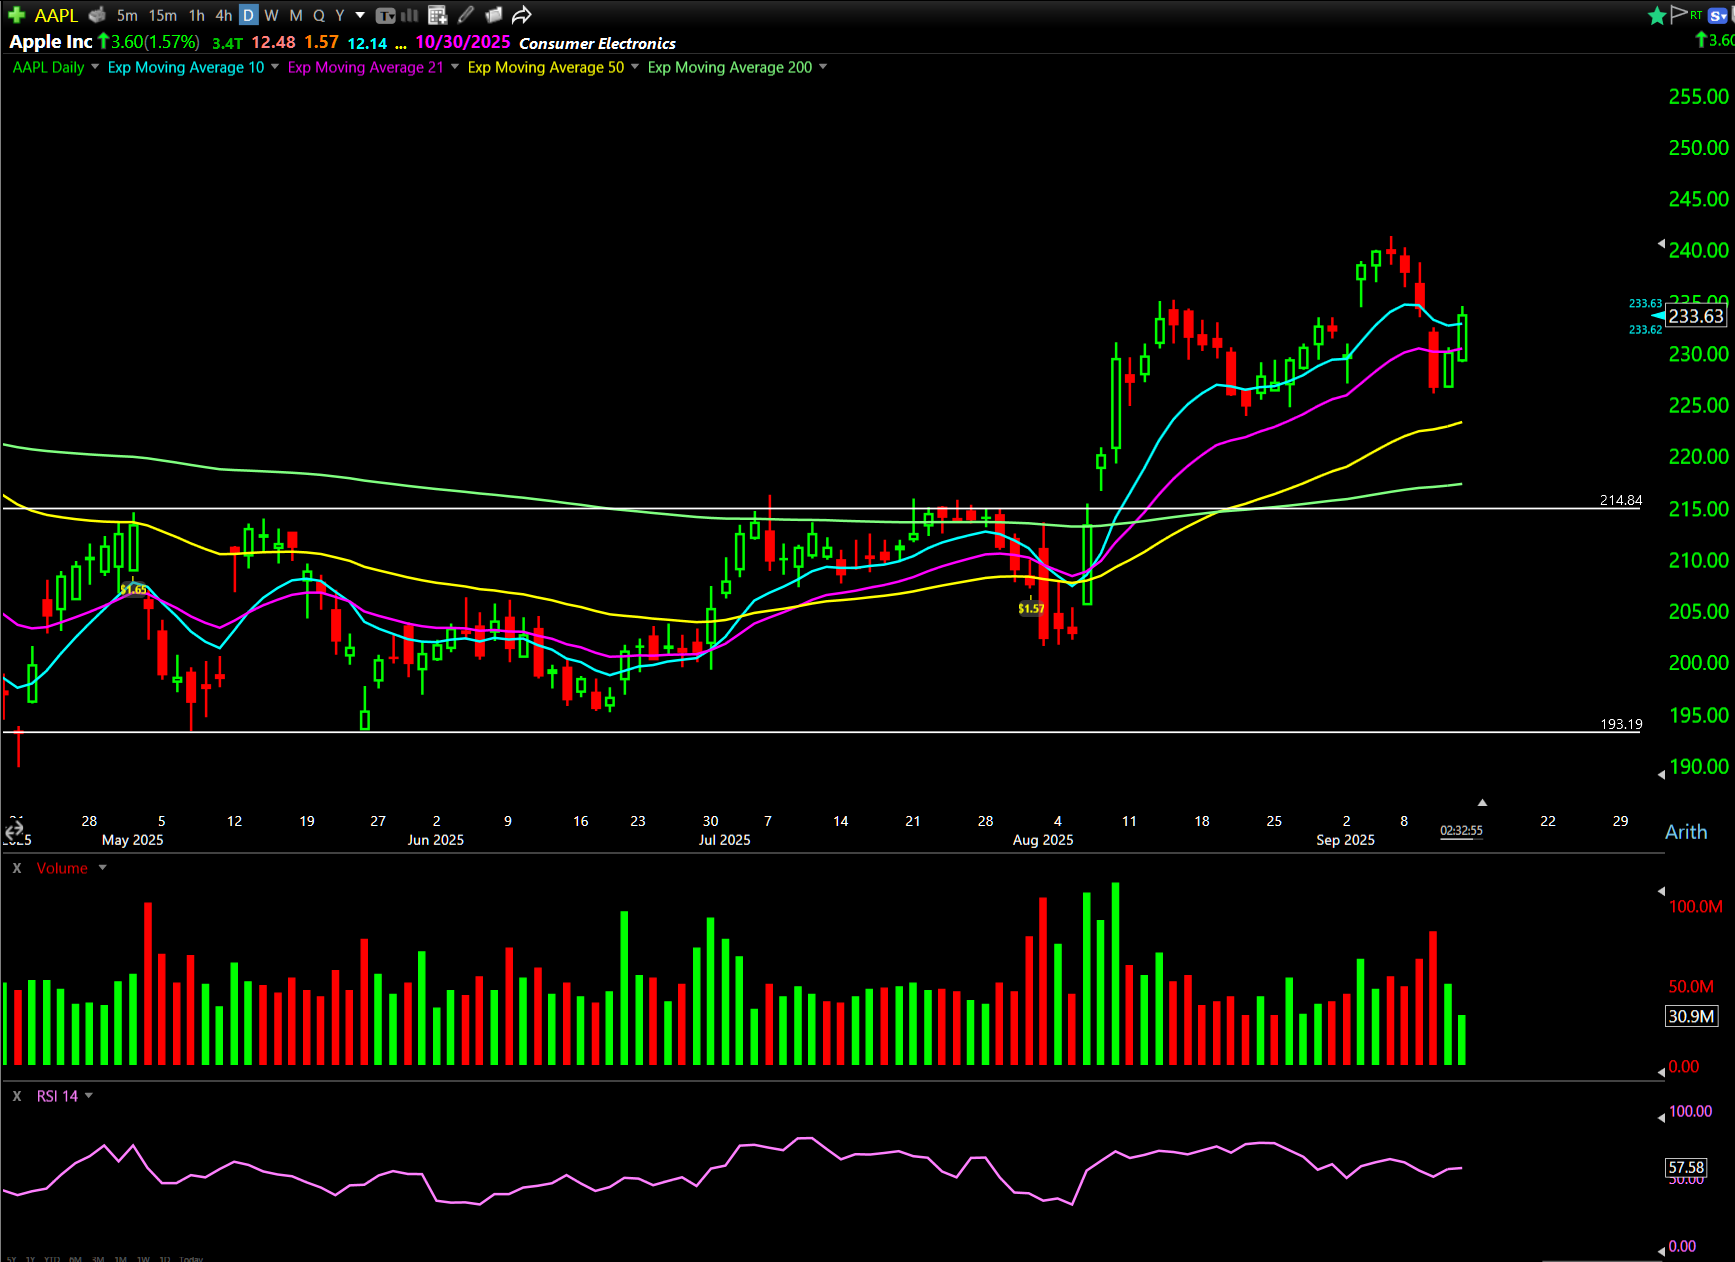
Task: Click the blue S dropdown button
Action: [x=1718, y=15]
